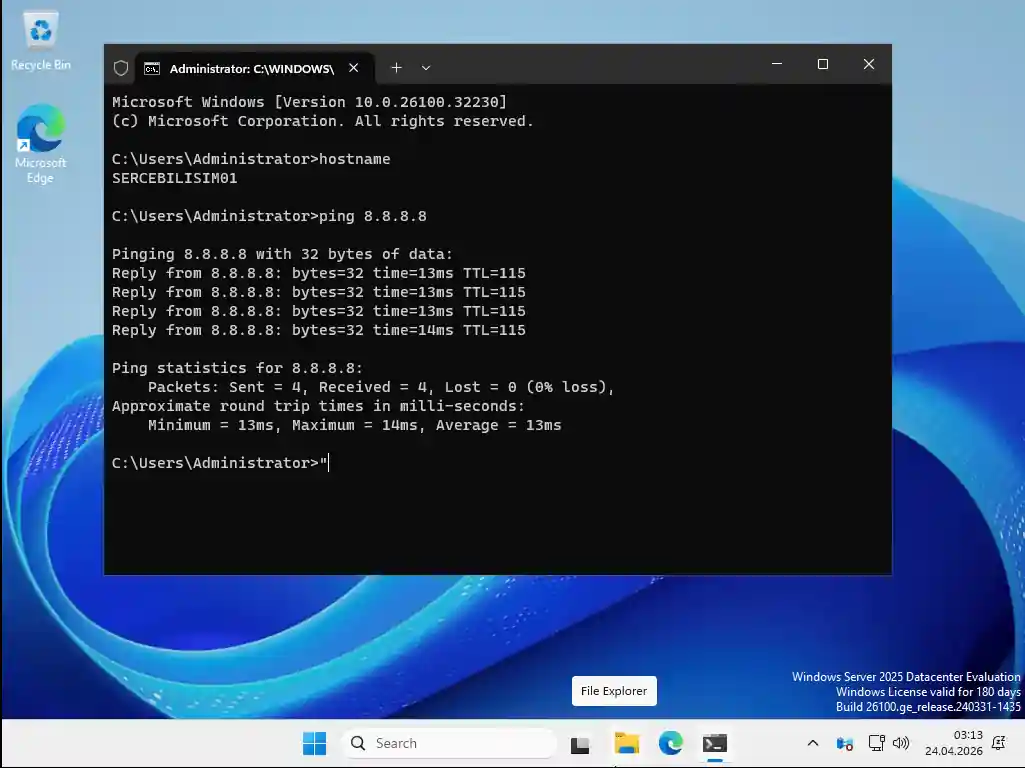Click the command prompt icon on the tab

[152, 69]
